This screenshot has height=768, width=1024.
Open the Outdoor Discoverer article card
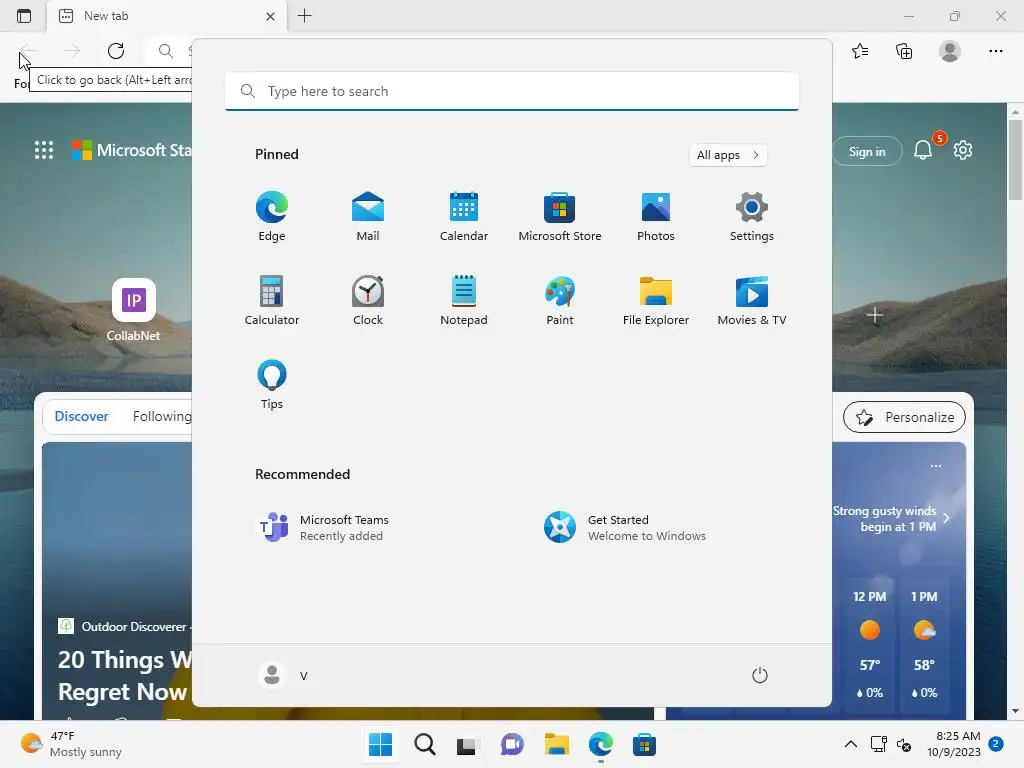pos(118,581)
